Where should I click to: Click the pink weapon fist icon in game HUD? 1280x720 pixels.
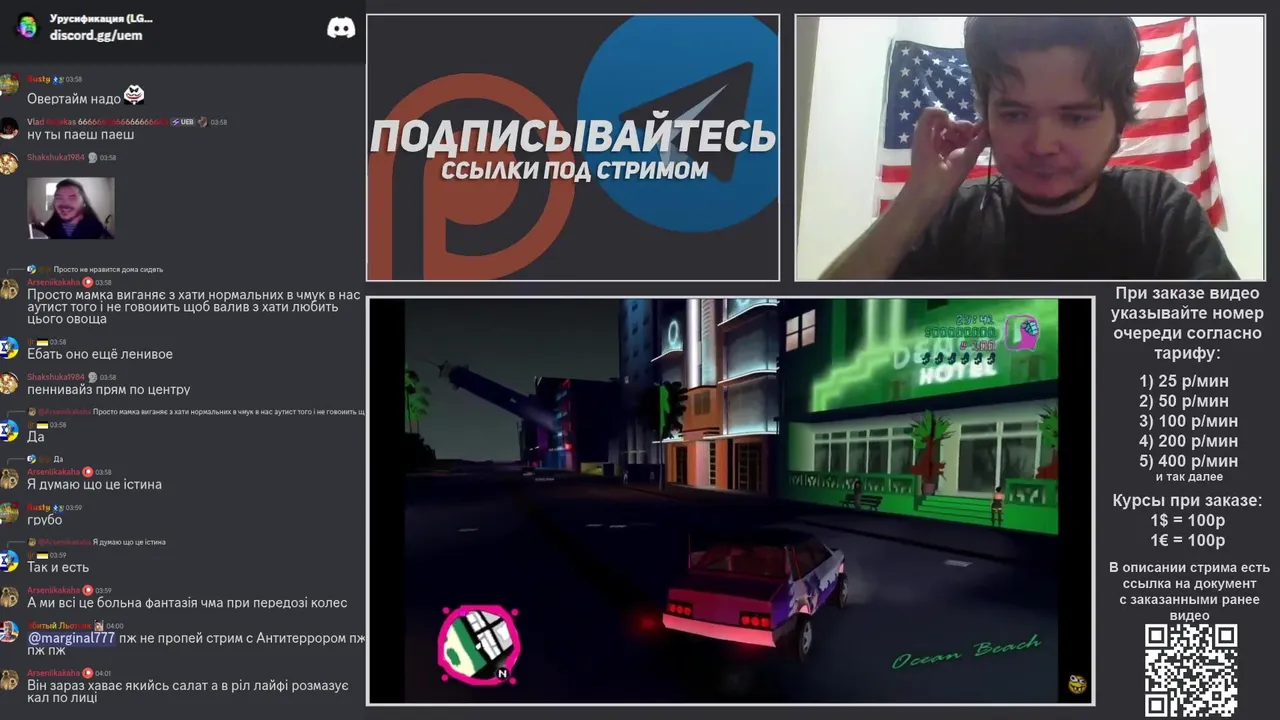(x=1020, y=331)
